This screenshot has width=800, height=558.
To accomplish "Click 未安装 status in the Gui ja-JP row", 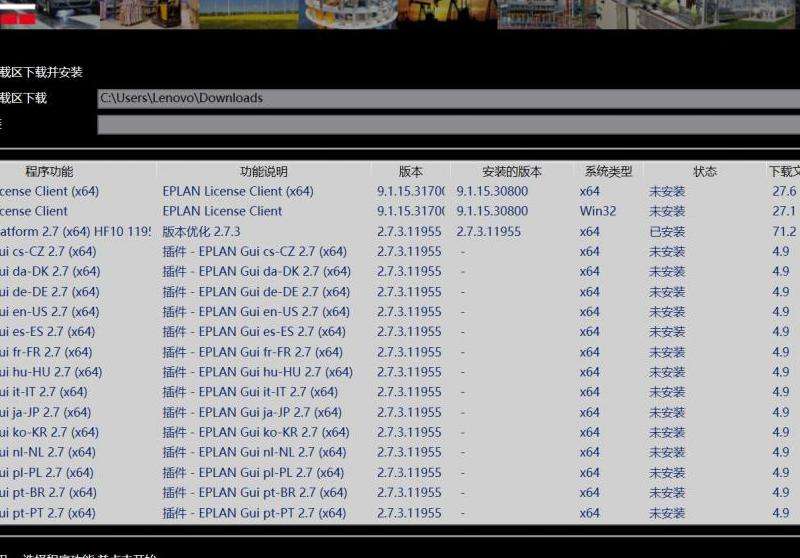I will (x=667, y=412).
